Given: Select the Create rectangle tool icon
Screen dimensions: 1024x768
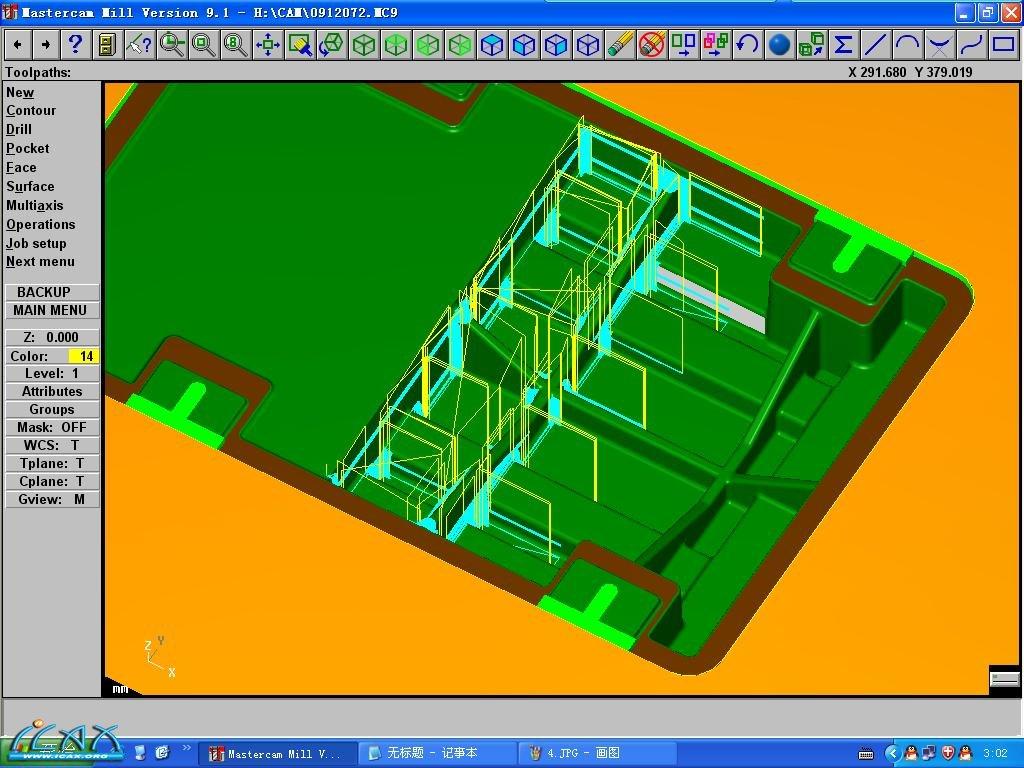Looking at the screenshot, I should 1003,45.
